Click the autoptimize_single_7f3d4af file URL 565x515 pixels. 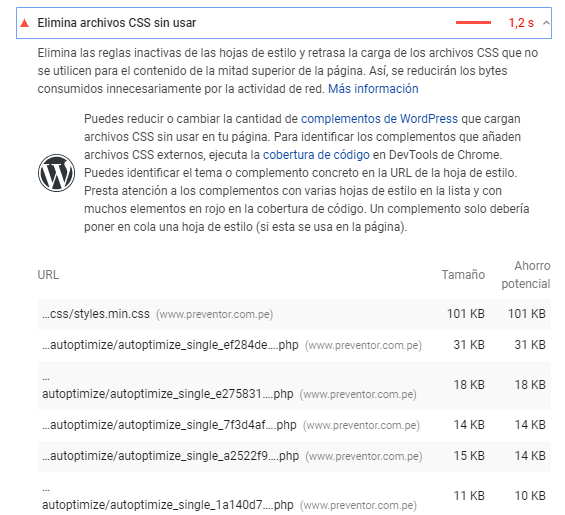[x=169, y=425]
